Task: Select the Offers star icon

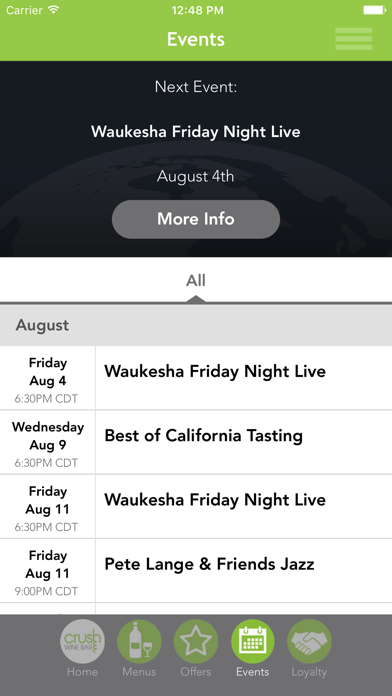Action: (x=196, y=641)
